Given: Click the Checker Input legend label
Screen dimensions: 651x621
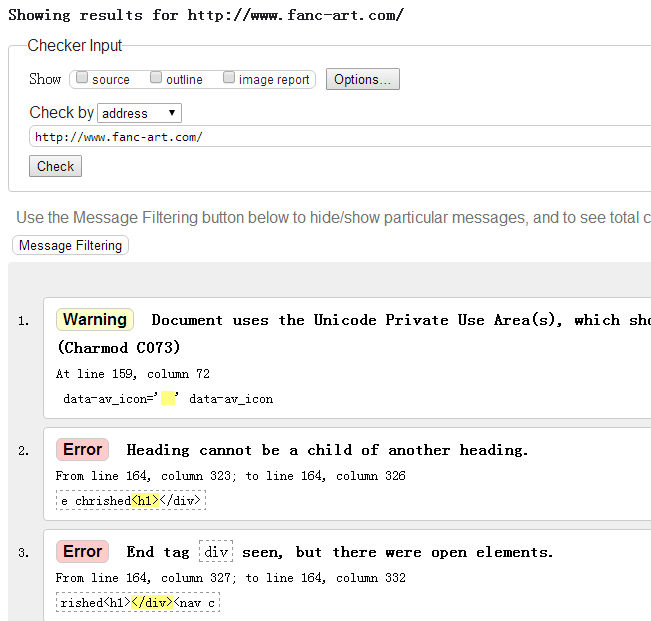Looking at the screenshot, I should point(75,46).
